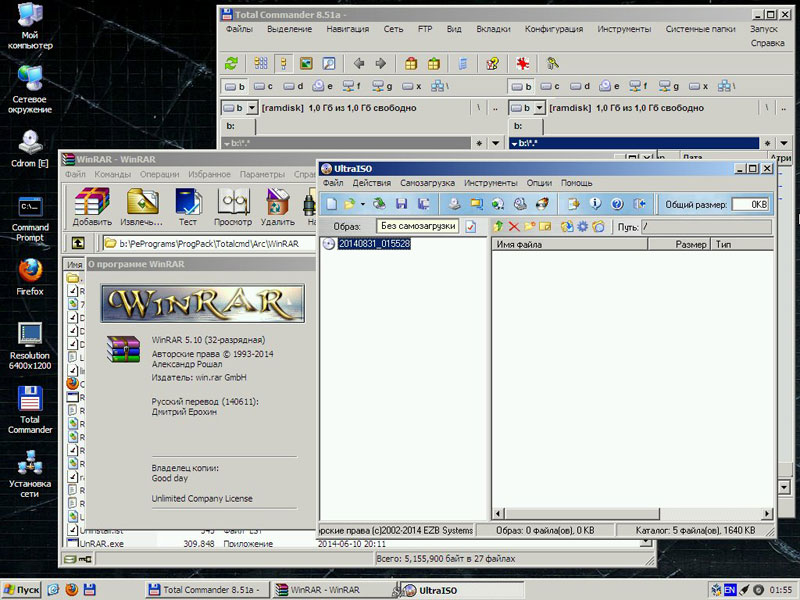Click the magnifier search icon in Total Commander
The image size is (800, 600).
click(329, 63)
